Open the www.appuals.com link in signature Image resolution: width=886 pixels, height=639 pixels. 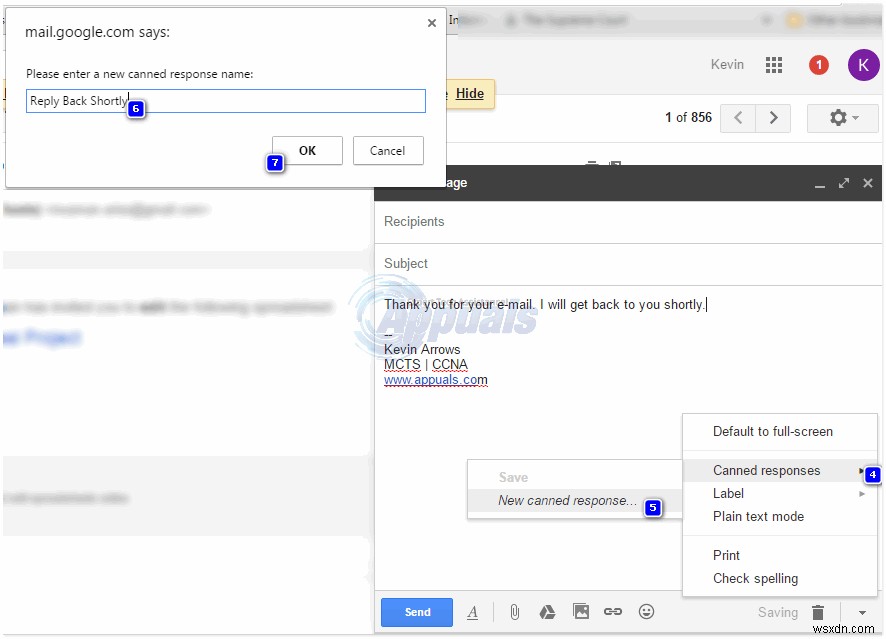(x=435, y=379)
